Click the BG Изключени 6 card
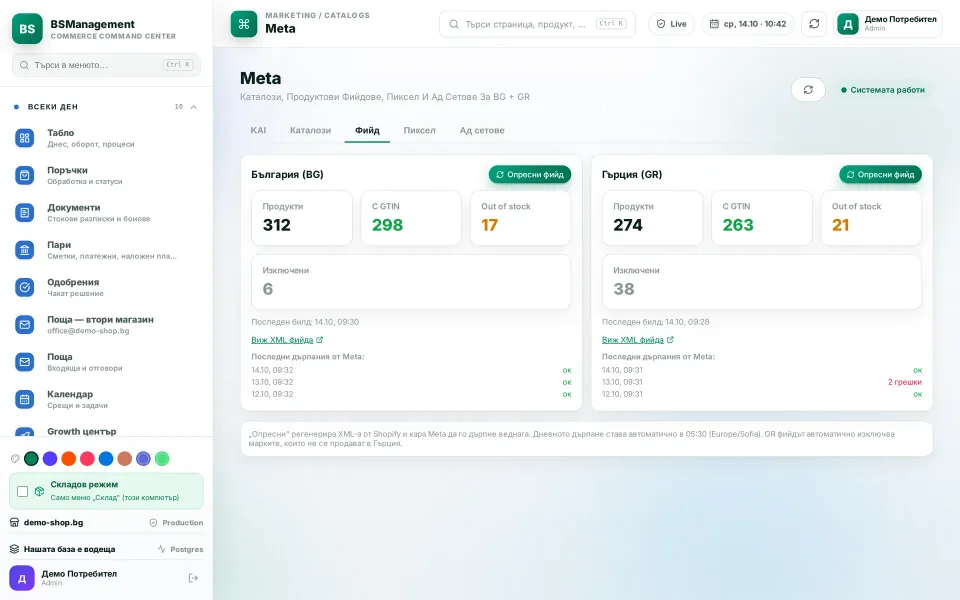 [x=411, y=282]
